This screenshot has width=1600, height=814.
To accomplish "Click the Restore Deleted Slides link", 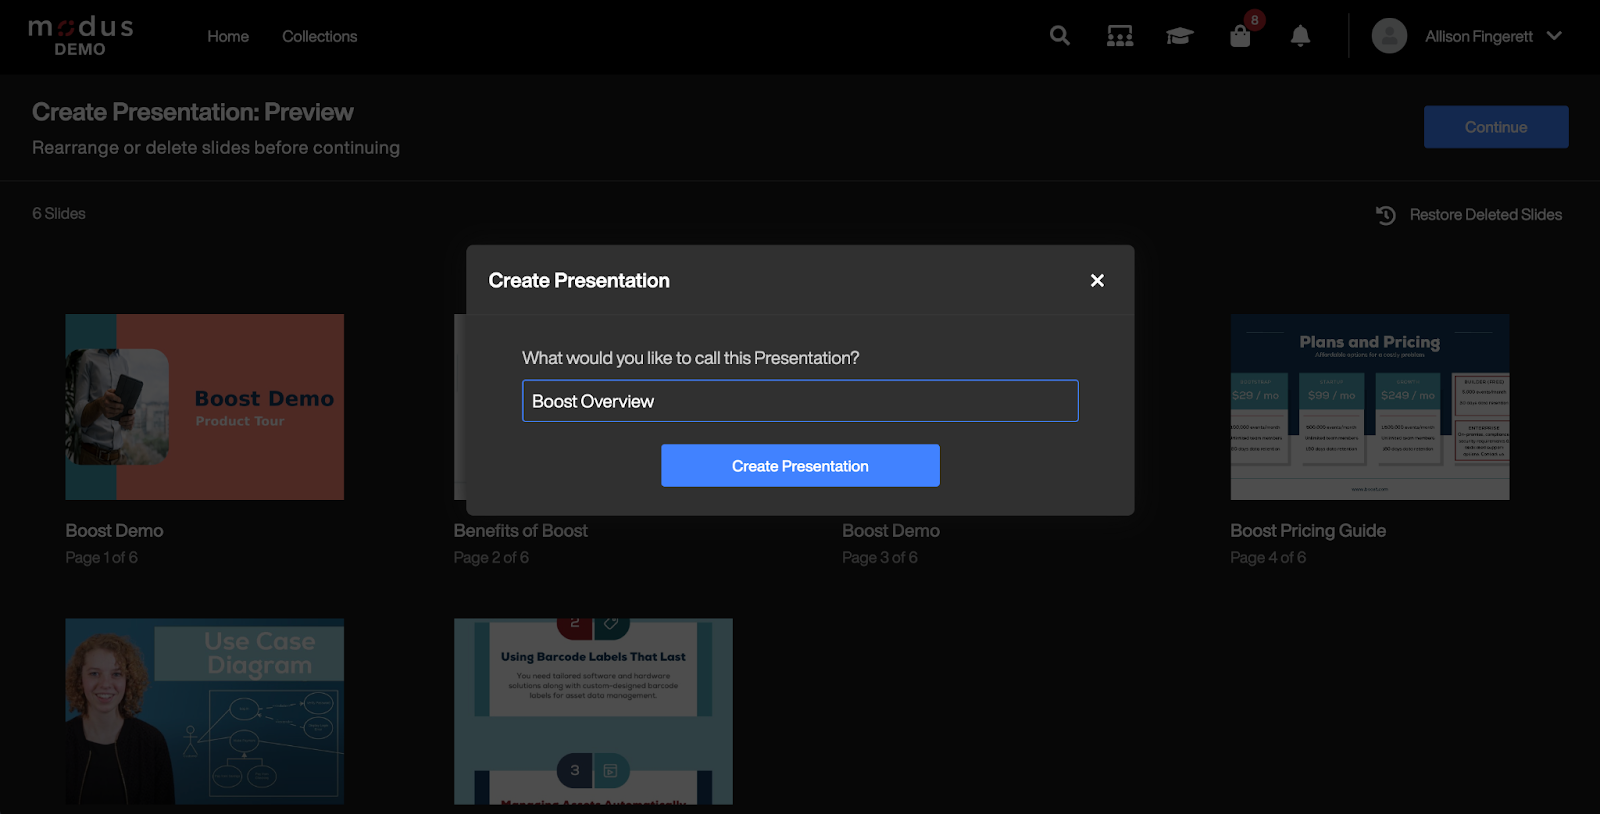I will (1485, 215).
